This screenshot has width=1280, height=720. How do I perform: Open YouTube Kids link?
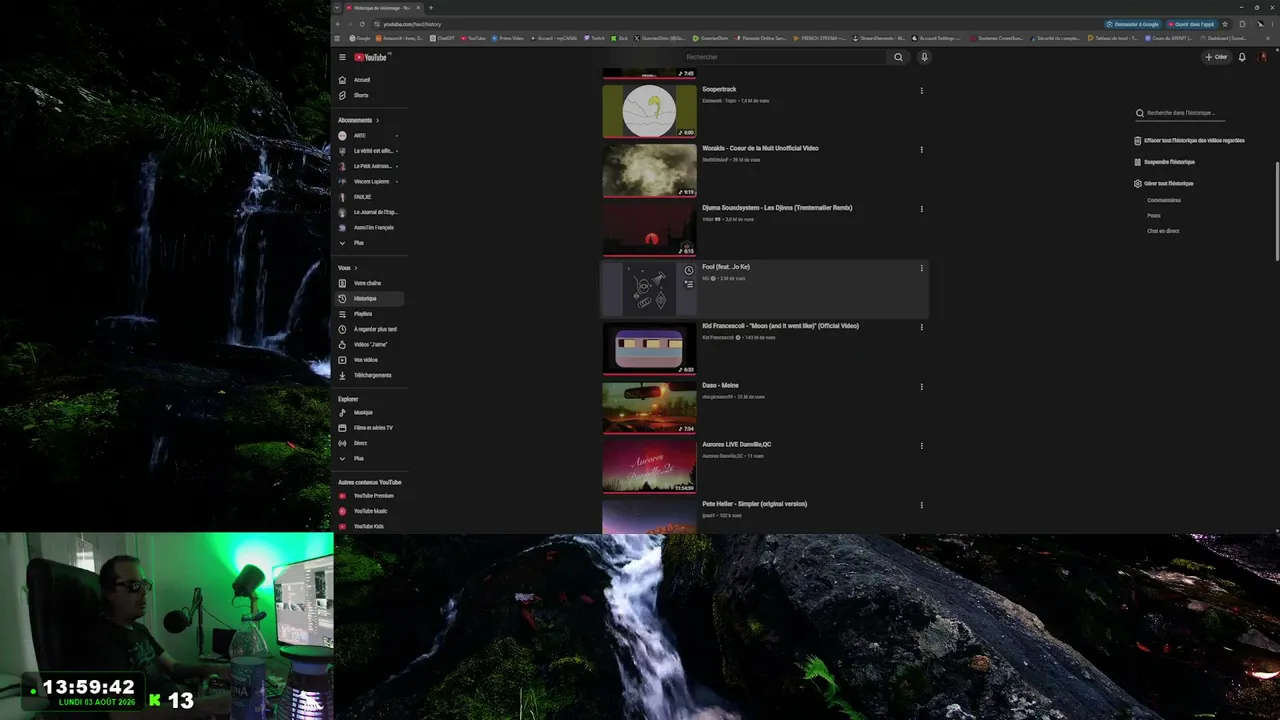tap(370, 526)
